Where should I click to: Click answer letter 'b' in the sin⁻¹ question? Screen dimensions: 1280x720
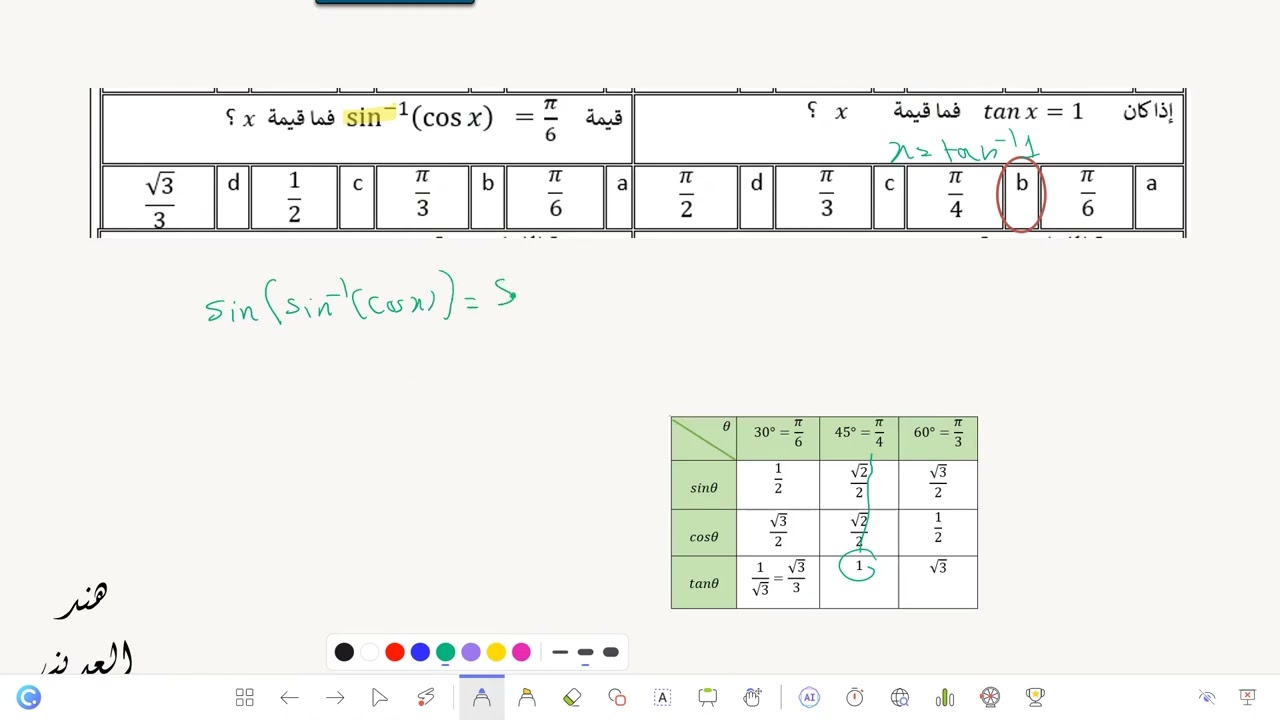(488, 184)
